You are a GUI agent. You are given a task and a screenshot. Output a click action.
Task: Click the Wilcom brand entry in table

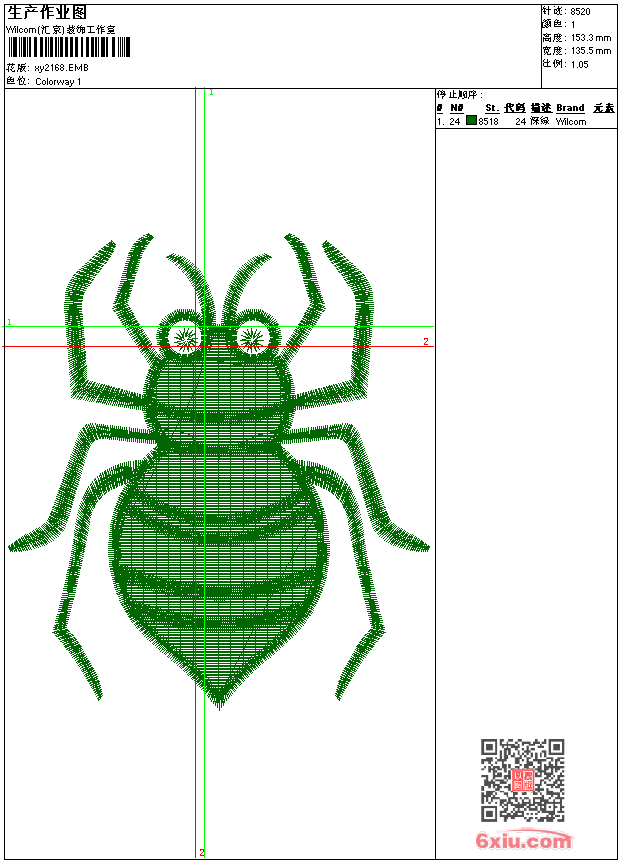pos(571,121)
